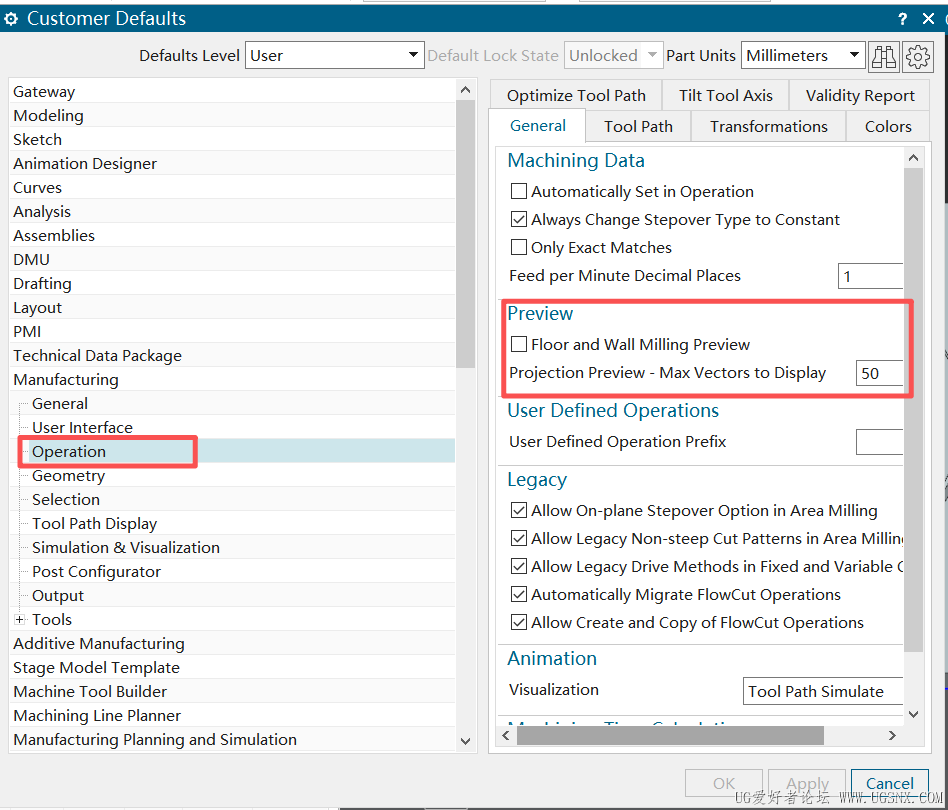Expand the Tools tree node
This screenshot has width=948, height=810.
pos(20,620)
